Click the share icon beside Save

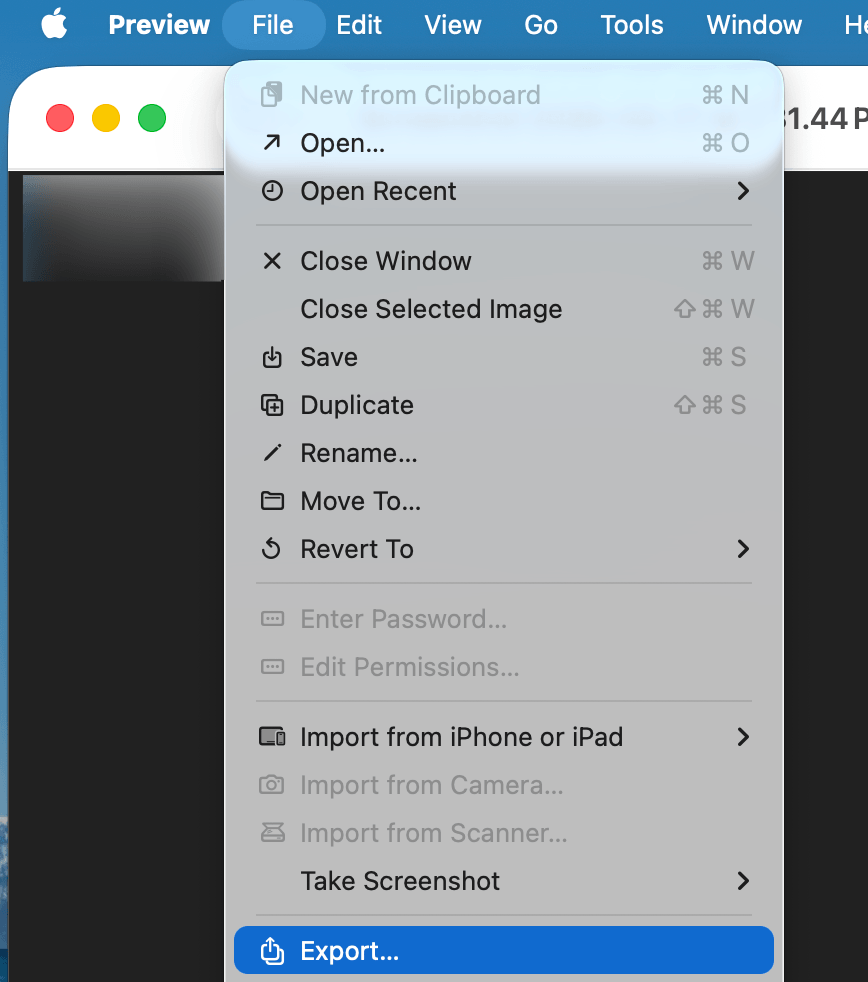pos(271,357)
